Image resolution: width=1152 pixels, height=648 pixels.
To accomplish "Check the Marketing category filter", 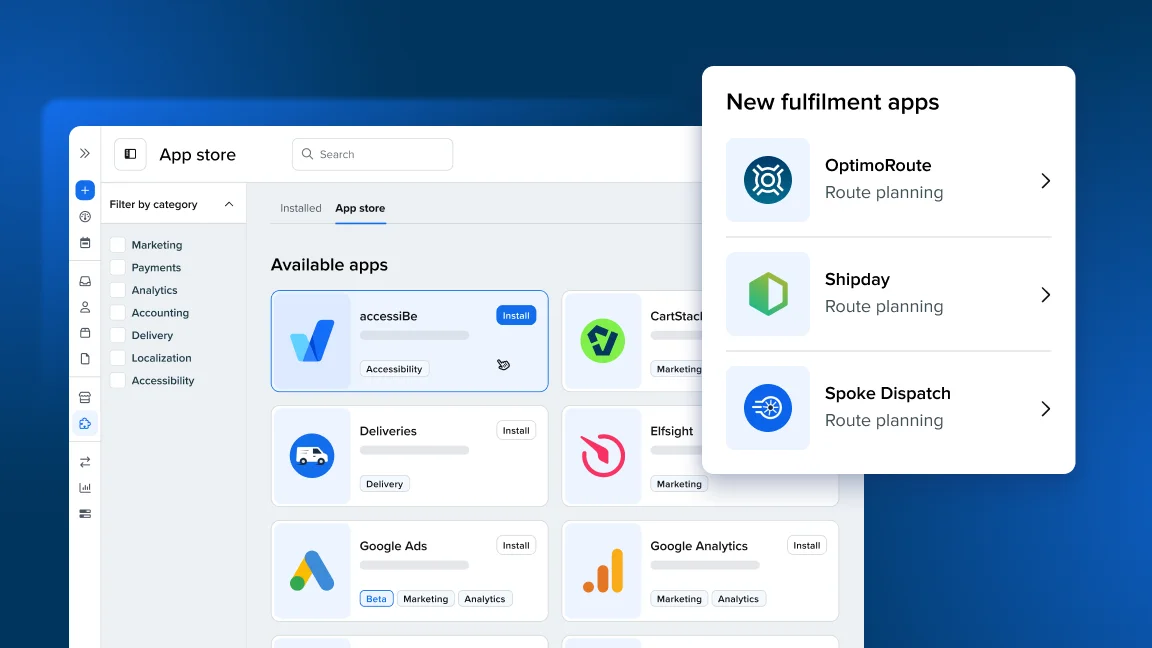I will (x=118, y=245).
